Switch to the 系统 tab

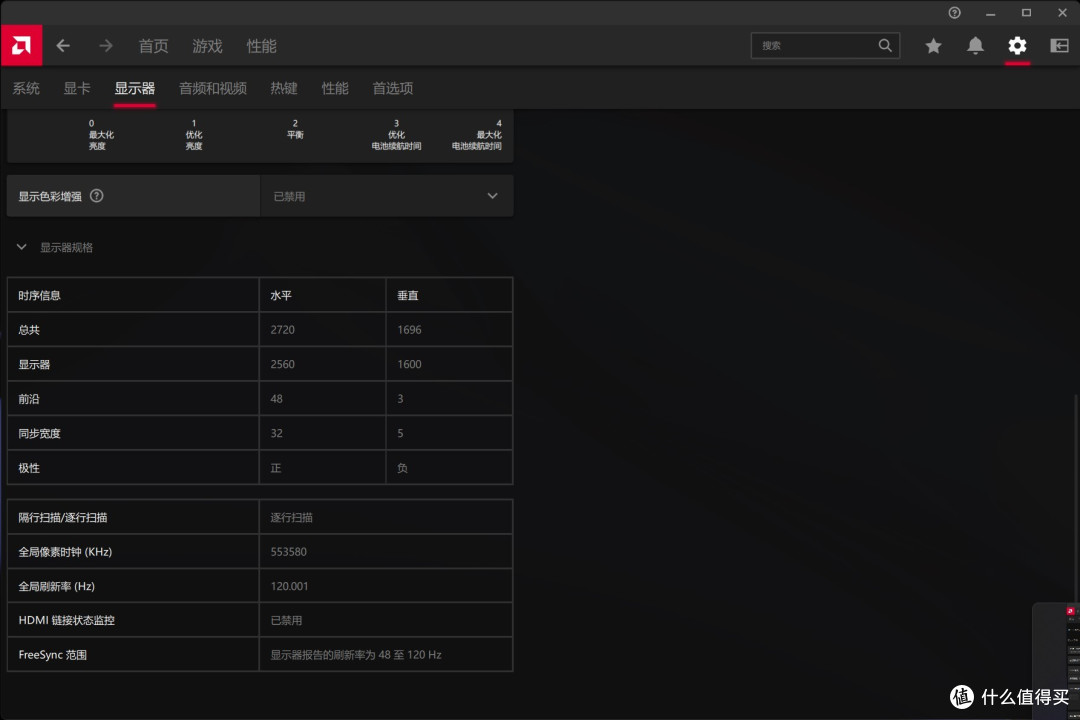tap(26, 88)
